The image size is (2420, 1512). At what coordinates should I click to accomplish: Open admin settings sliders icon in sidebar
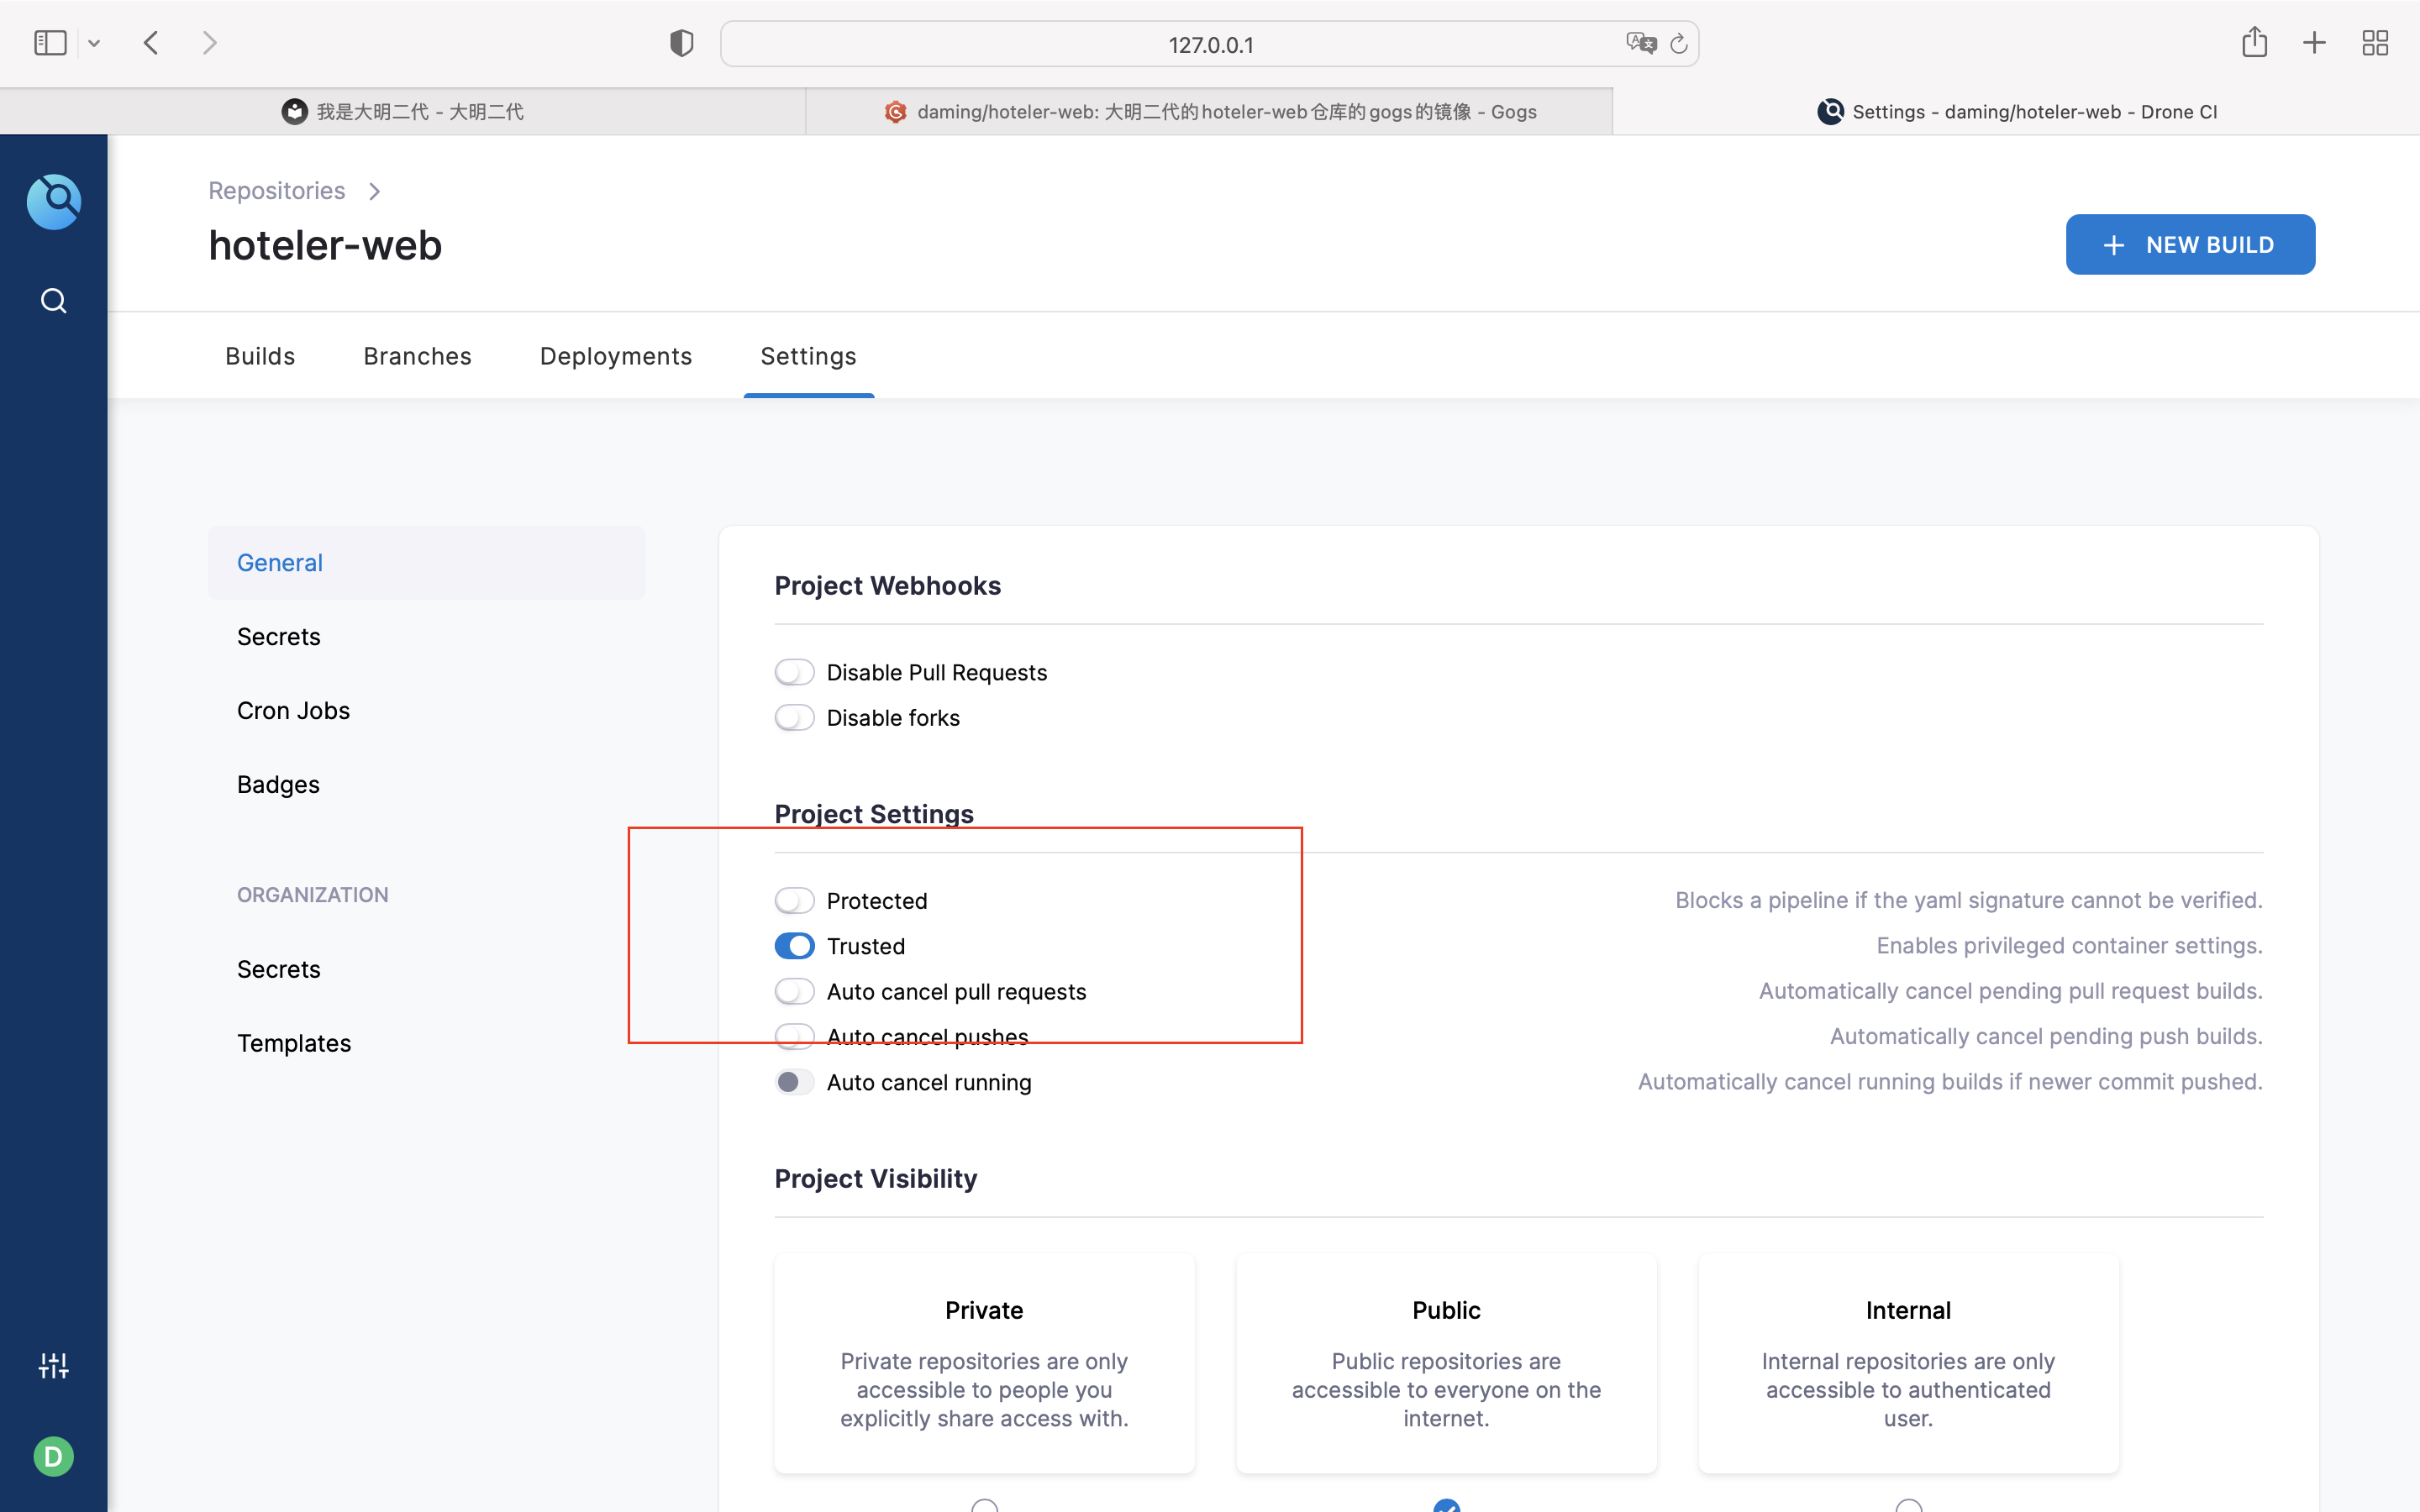click(54, 1365)
